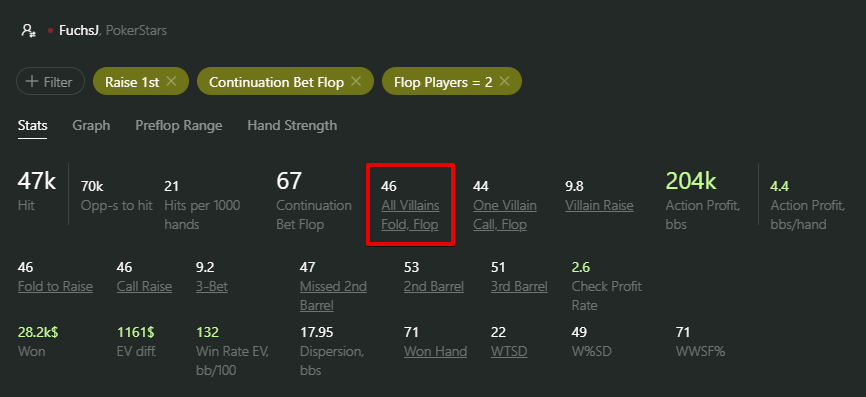Click the Missed 2nd Barrel link
The width and height of the screenshot is (866, 397).
pyautogui.click(x=333, y=296)
